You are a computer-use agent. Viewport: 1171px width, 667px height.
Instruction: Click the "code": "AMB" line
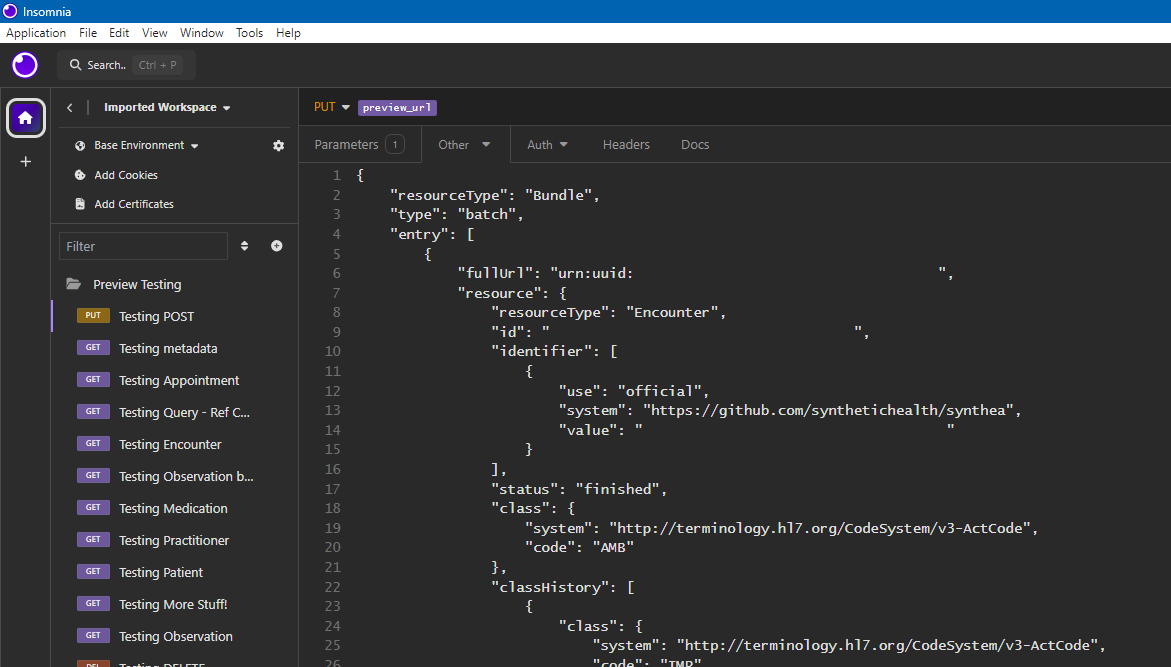pyautogui.click(x=579, y=547)
